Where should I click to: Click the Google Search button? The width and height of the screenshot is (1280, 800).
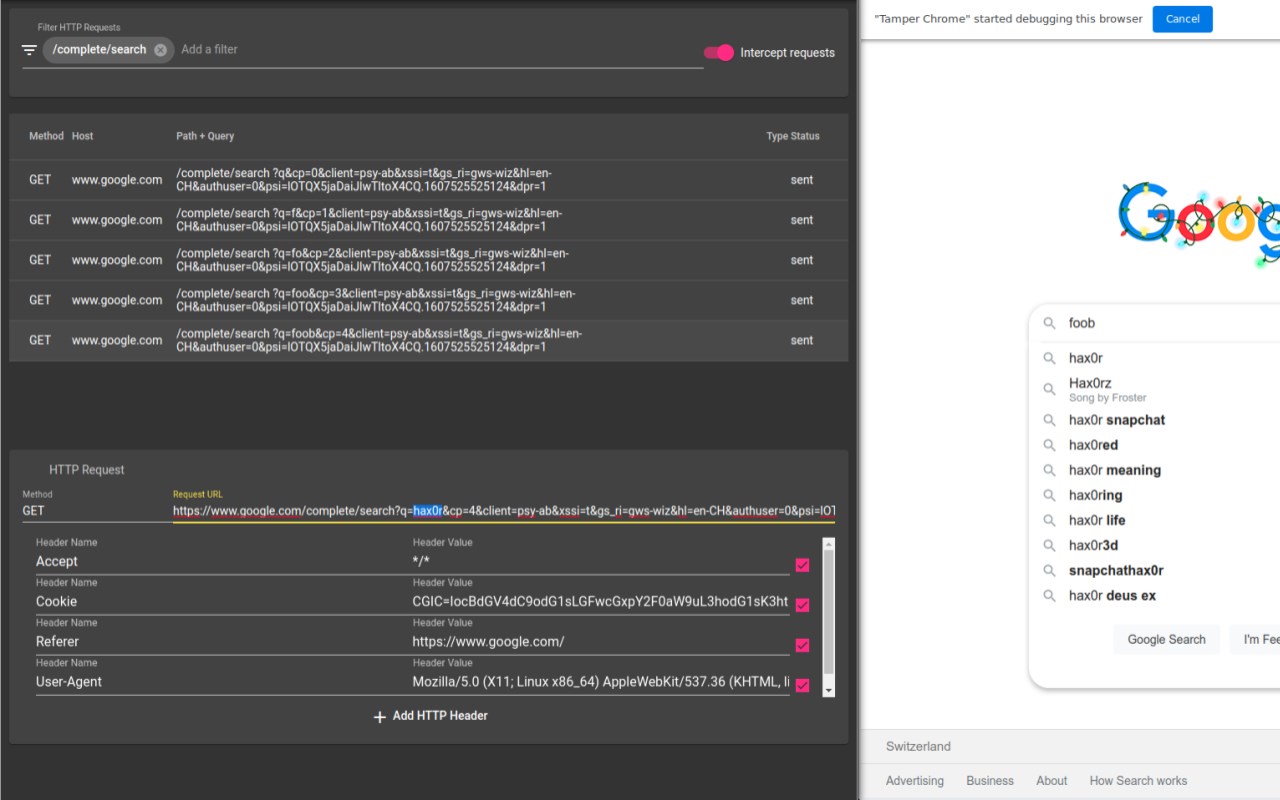pyautogui.click(x=1166, y=640)
